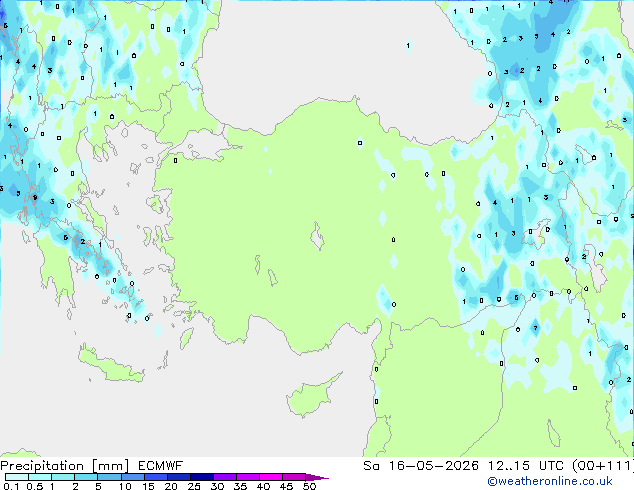Click the 'ECMWF' model label
The width and height of the screenshot is (634, 490).
pyautogui.click(x=161, y=466)
